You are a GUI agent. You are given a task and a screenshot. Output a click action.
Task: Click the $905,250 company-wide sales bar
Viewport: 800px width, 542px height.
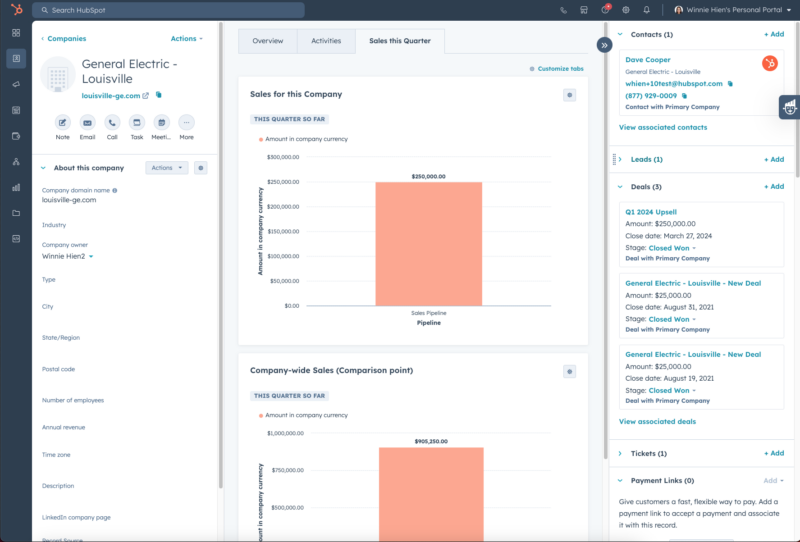431,495
